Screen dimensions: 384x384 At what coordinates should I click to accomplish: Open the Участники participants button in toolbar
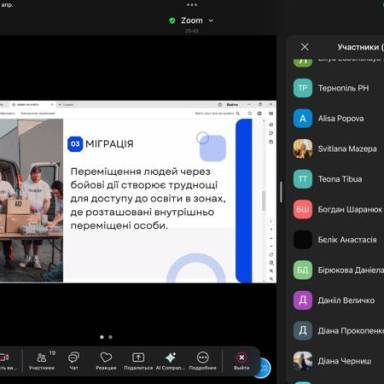pyautogui.click(x=42, y=361)
